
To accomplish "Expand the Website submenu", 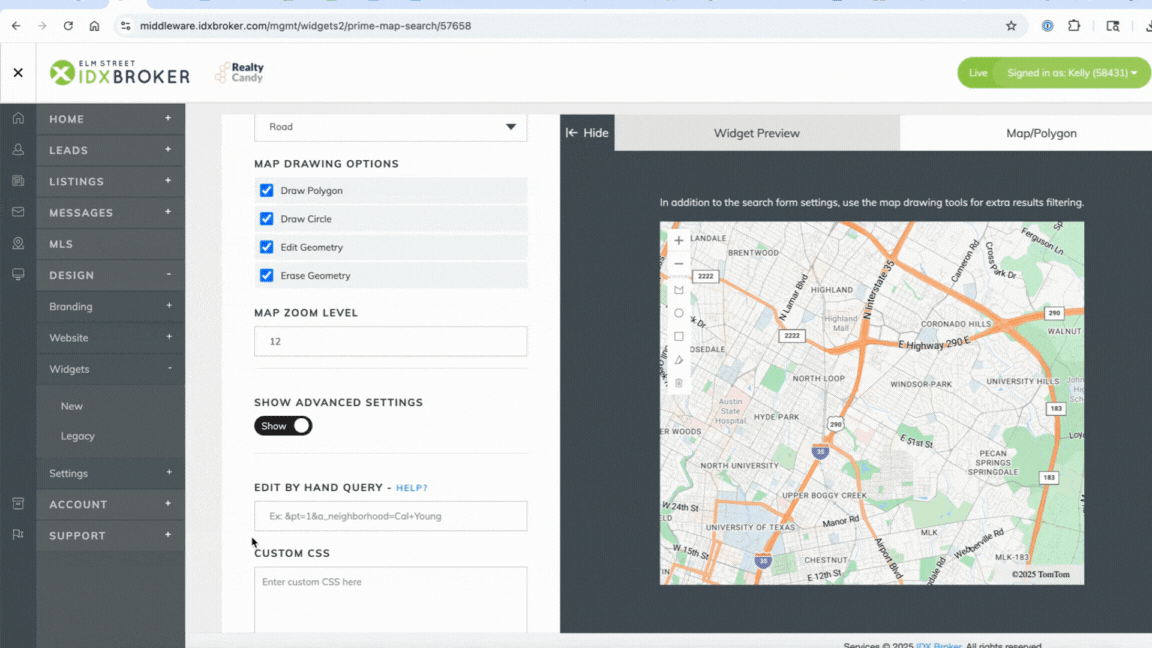I will click(168, 337).
